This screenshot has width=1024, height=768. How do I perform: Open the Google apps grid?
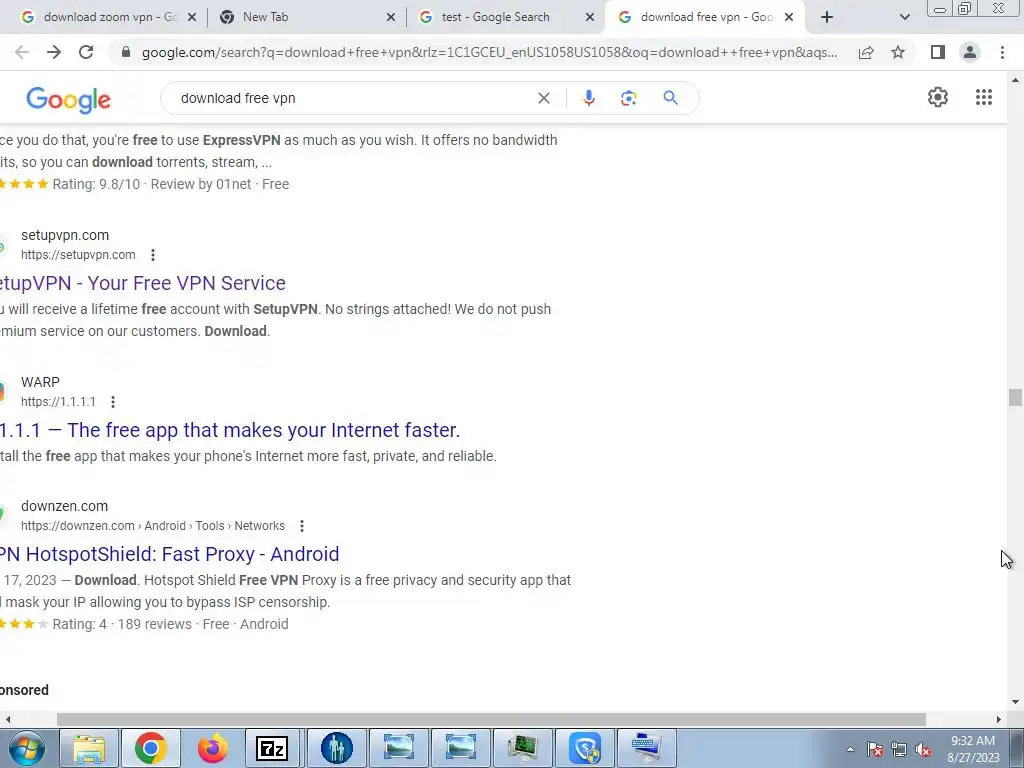[x=984, y=97]
